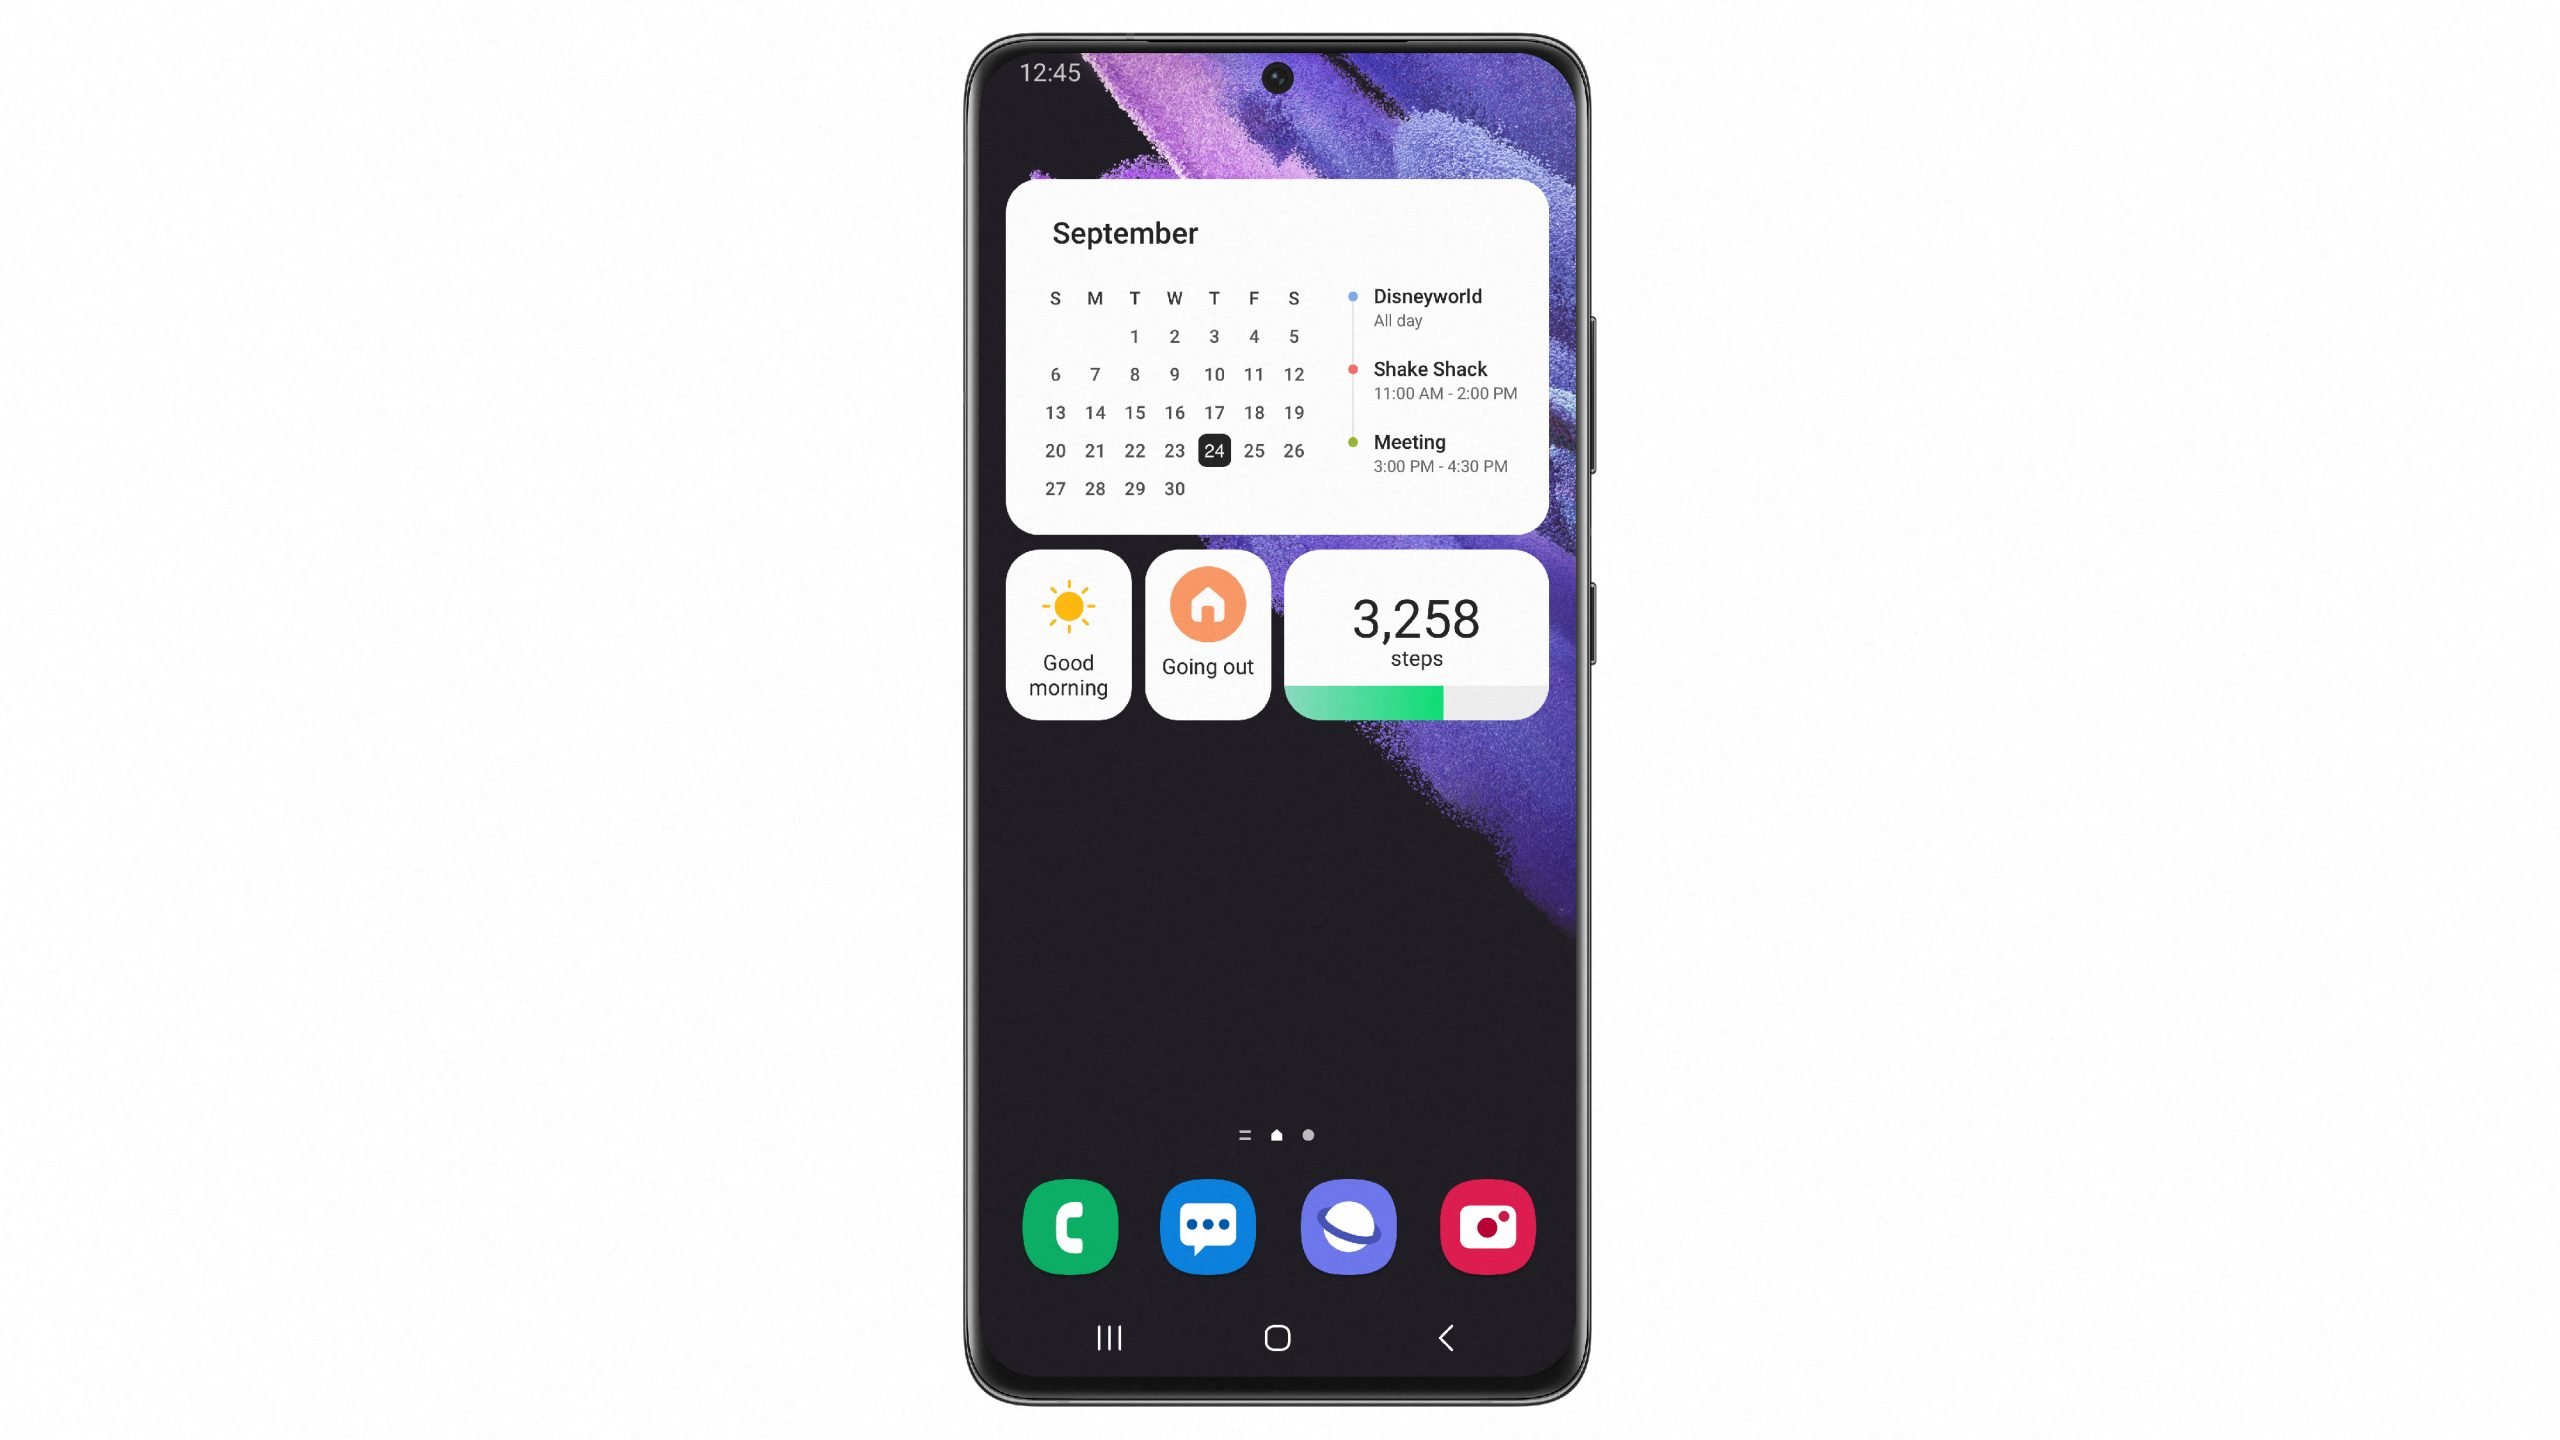
Task: Swipe to next home screen page
Action: click(x=1310, y=1134)
